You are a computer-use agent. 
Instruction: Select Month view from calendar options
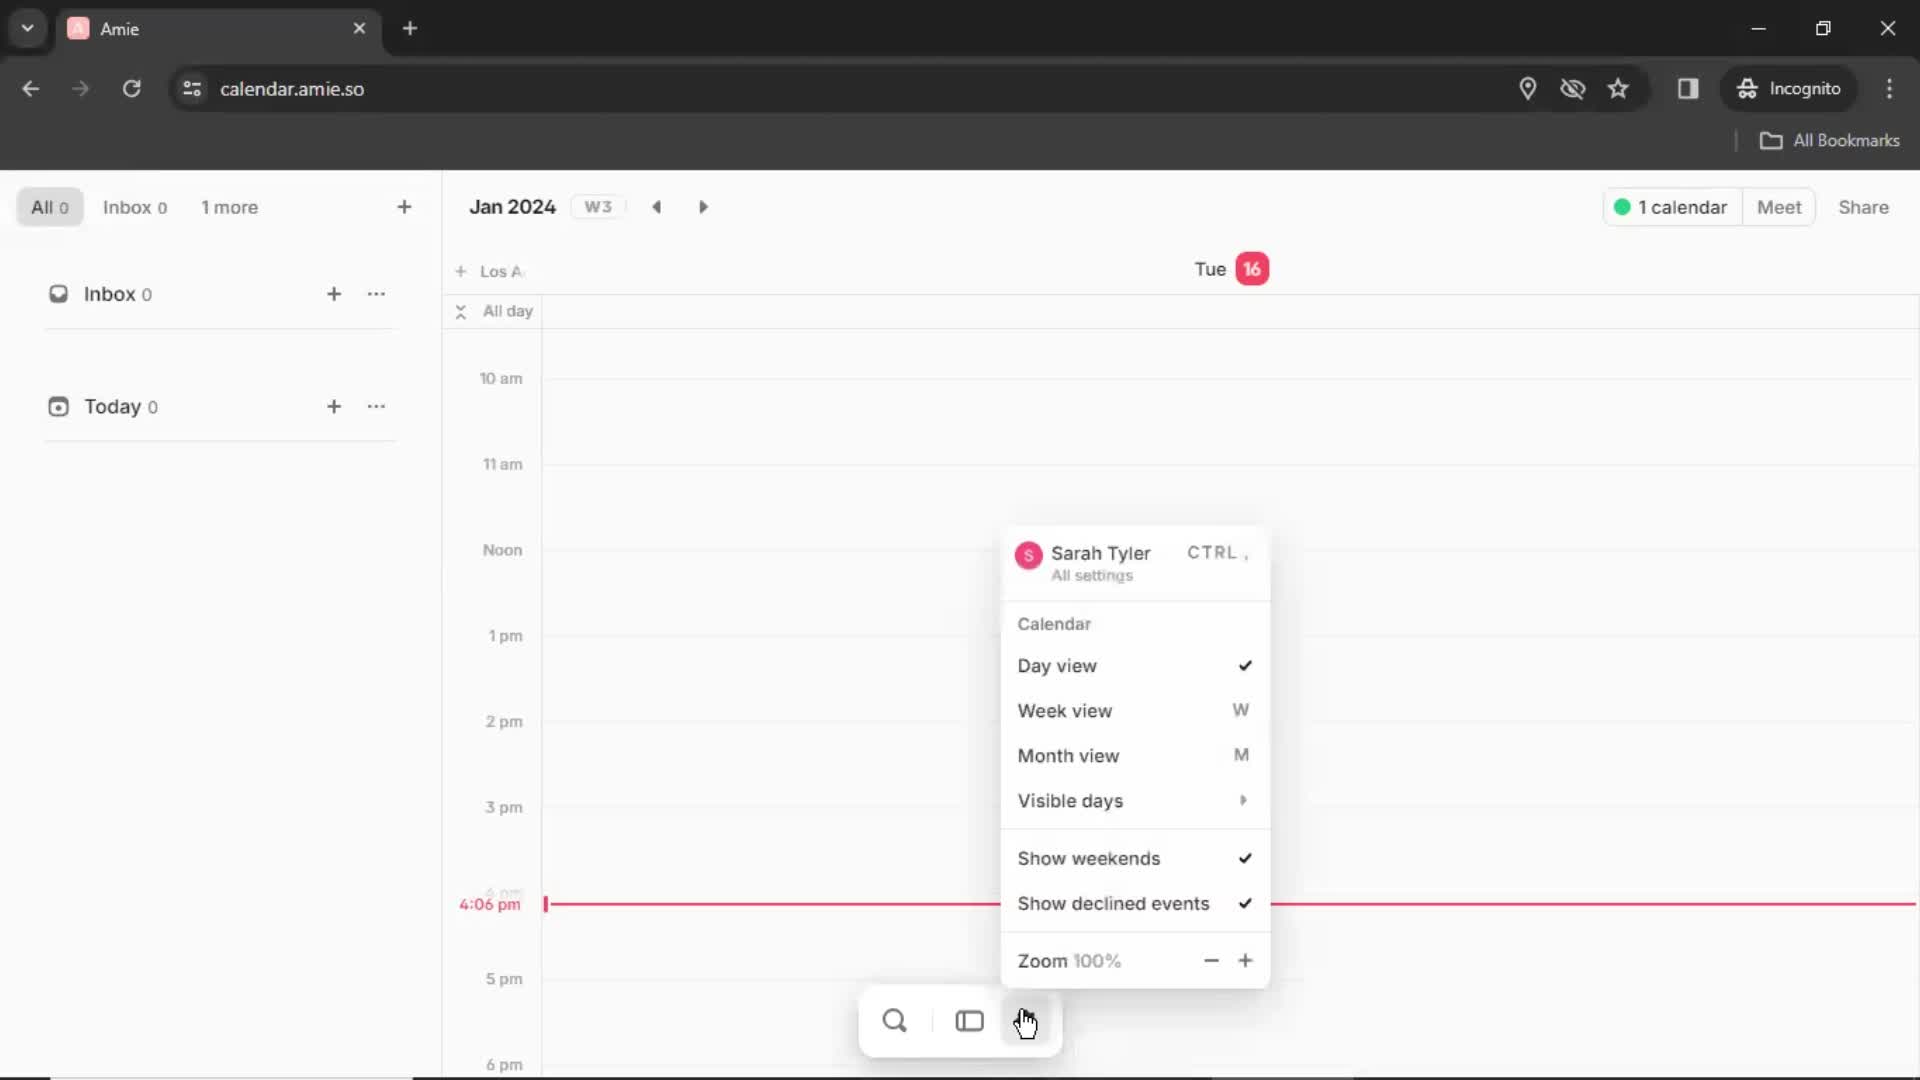(x=1068, y=754)
